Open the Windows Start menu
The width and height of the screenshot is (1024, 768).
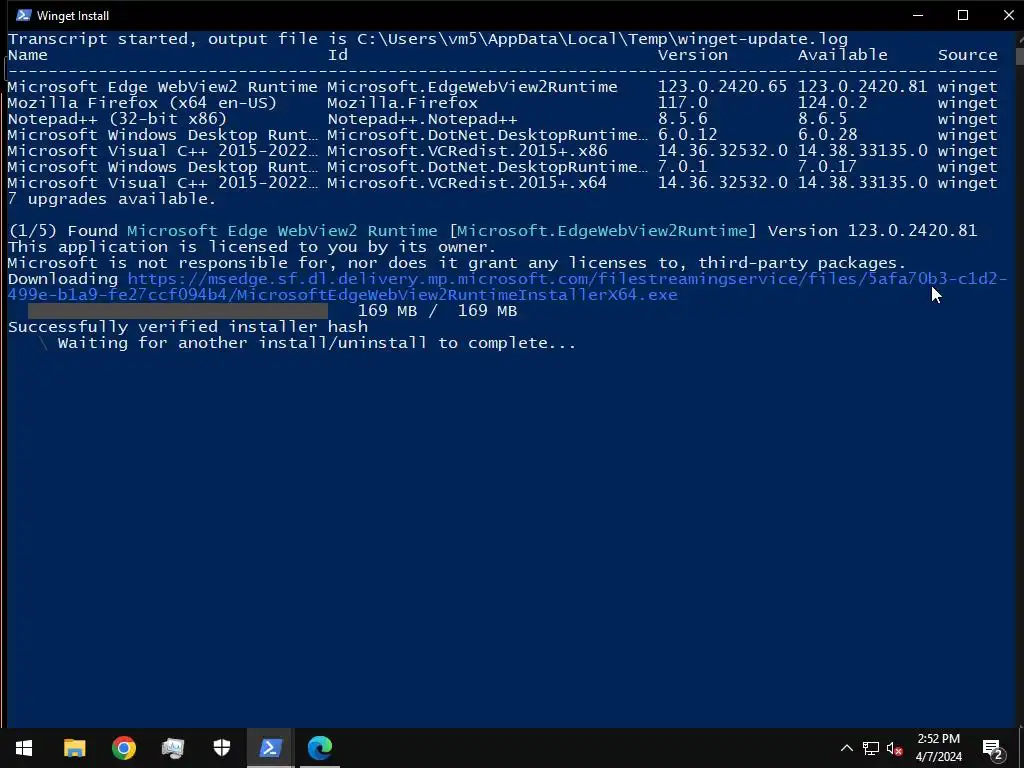pos(24,748)
